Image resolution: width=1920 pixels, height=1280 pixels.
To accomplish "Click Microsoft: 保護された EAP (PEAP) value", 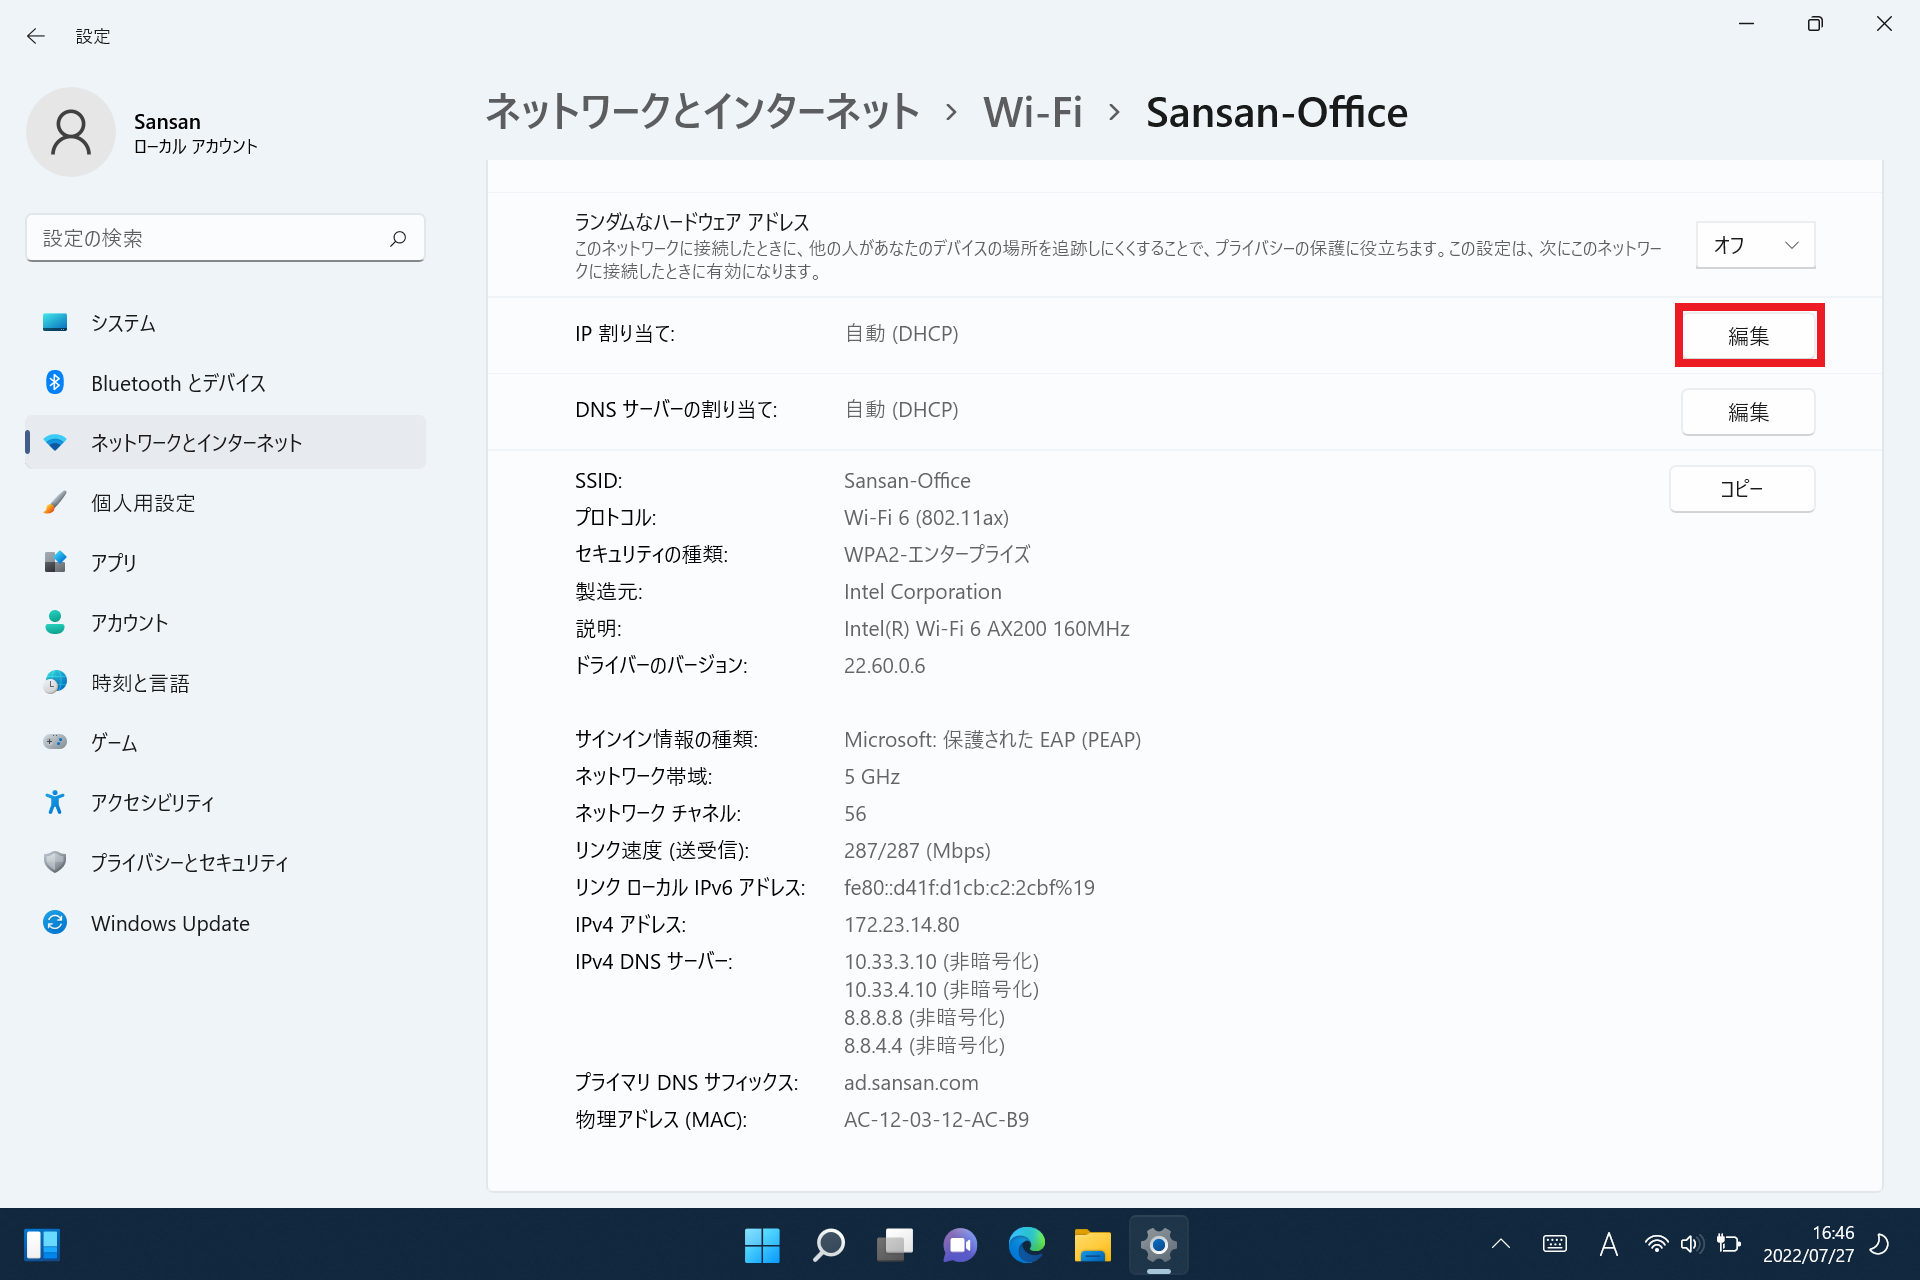I will click(992, 739).
